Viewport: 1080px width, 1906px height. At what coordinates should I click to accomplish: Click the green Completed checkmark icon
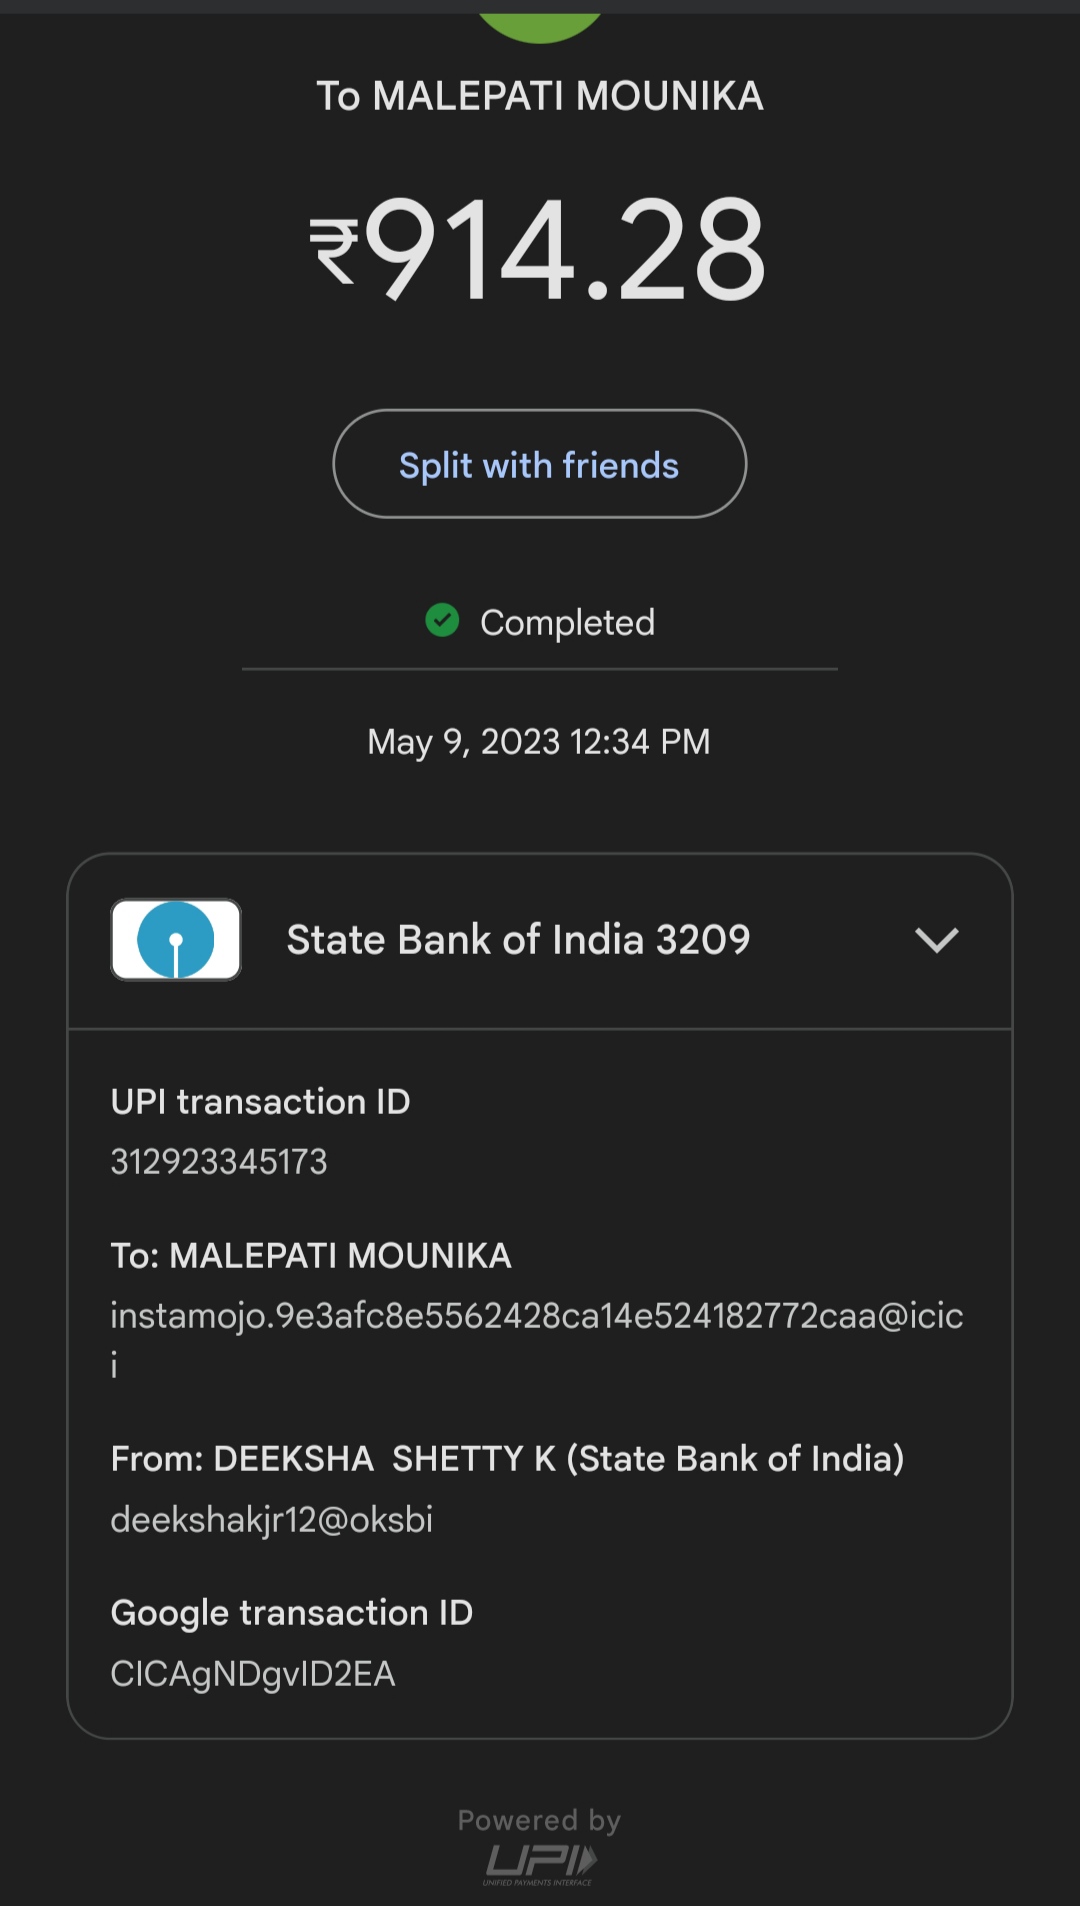pos(442,621)
